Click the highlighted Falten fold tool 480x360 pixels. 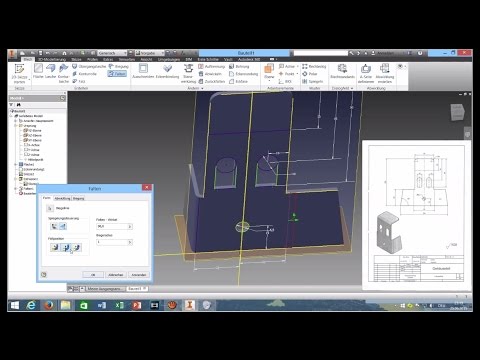(x=117, y=74)
